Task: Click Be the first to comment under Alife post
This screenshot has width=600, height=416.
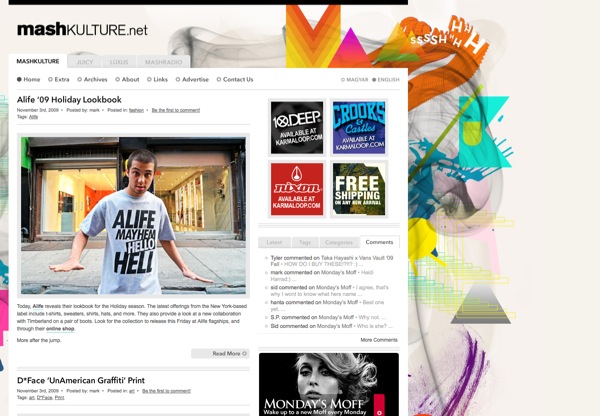Action: coord(176,110)
